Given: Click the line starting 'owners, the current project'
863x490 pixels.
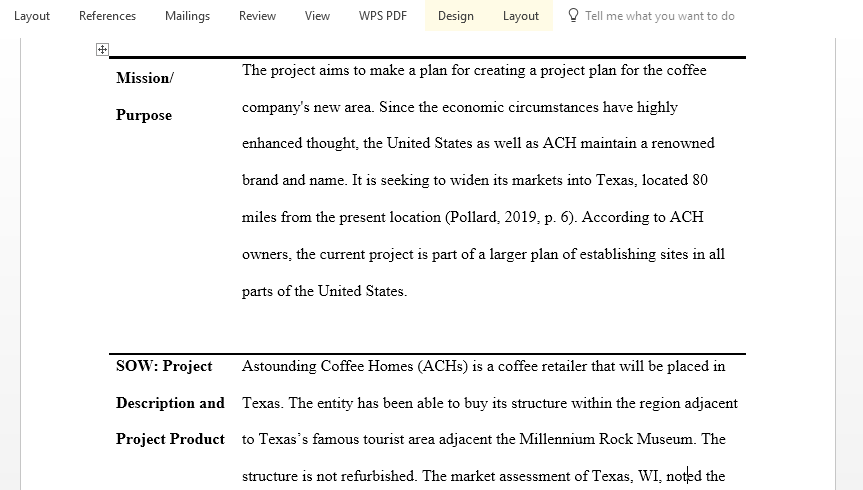Looking at the screenshot, I should (x=483, y=254).
